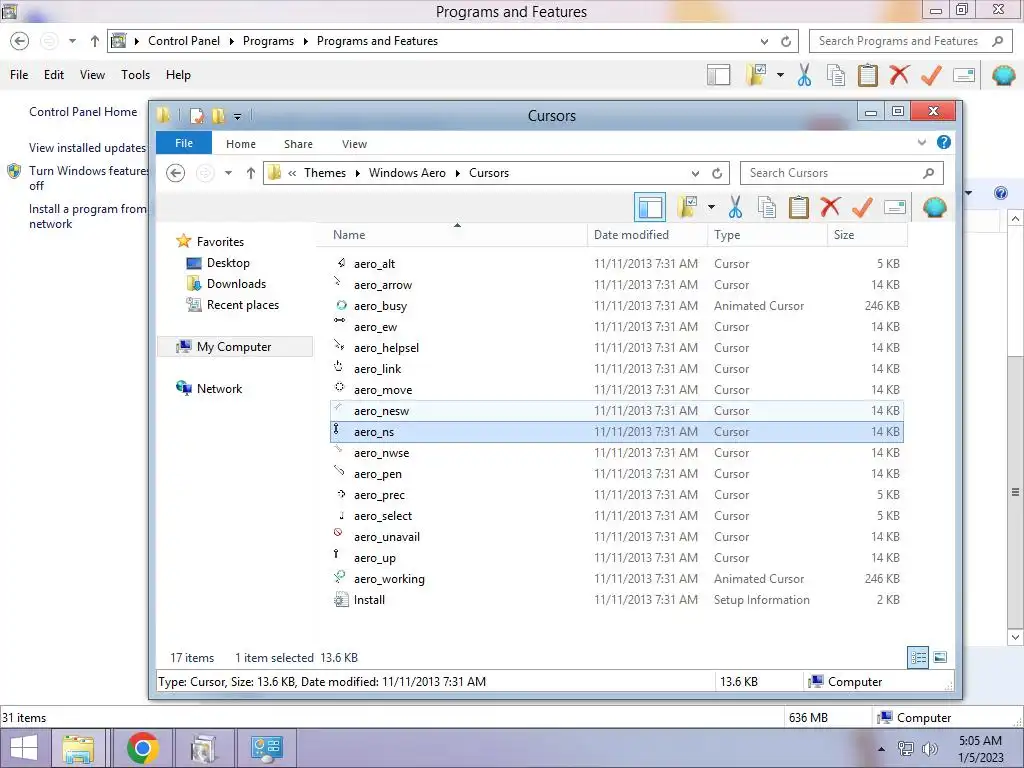Click Programs in Control Panel address bar

click(x=268, y=41)
